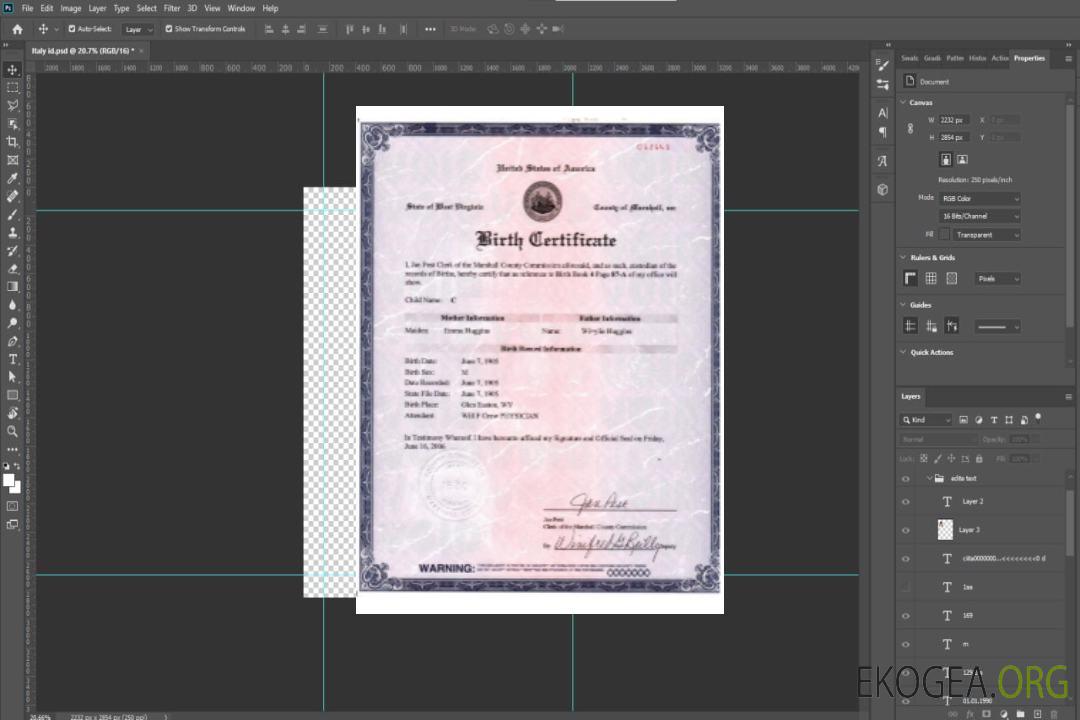This screenshot has height=720, width=1080.
Task: Select the Brush tool
Action: pyautogui.click(x=12, y=214)
